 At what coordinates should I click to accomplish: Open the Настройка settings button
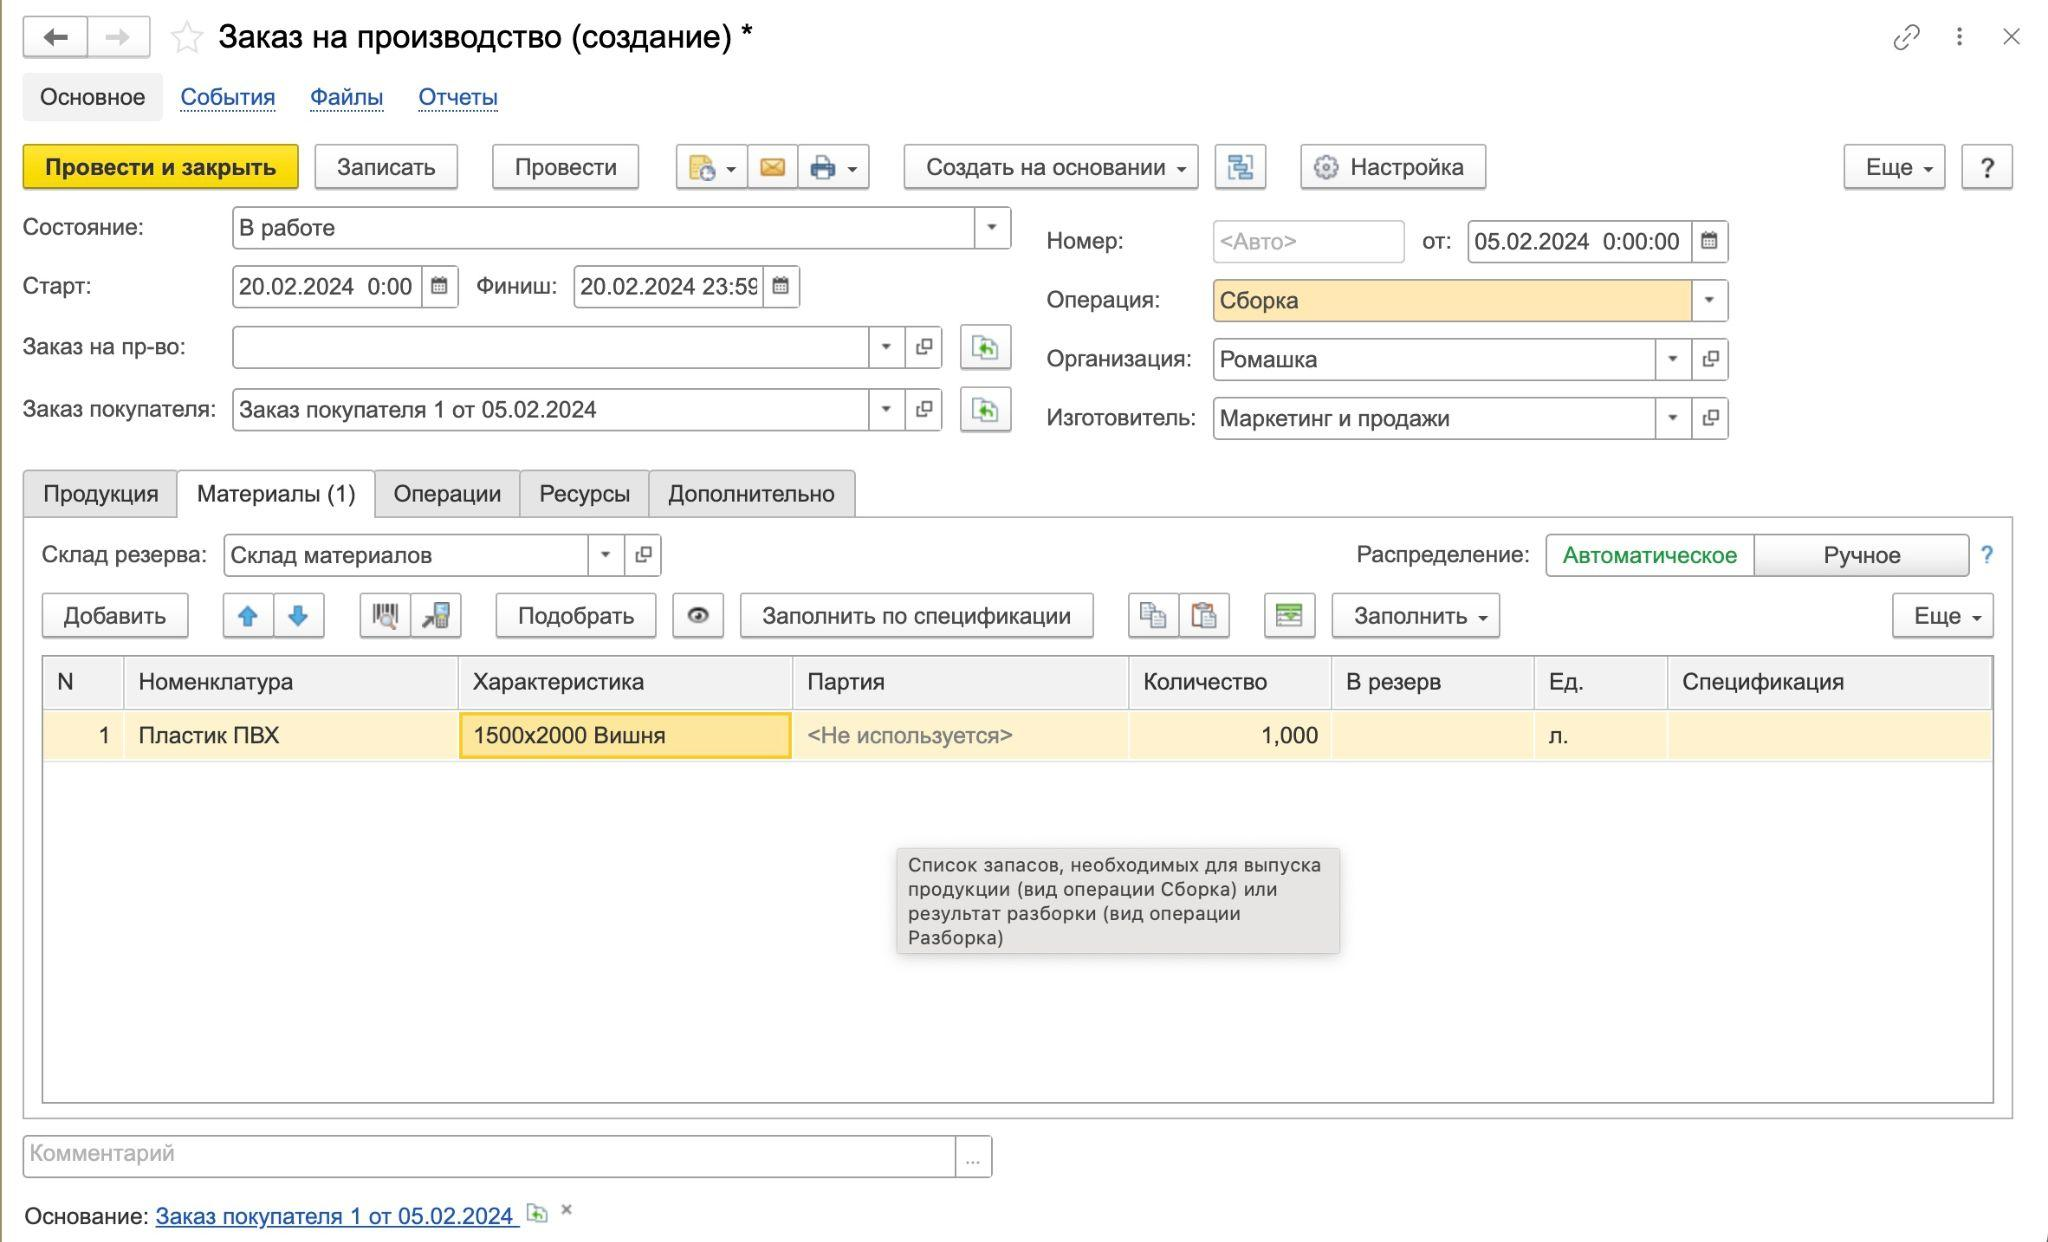(x=1392, y=167)
